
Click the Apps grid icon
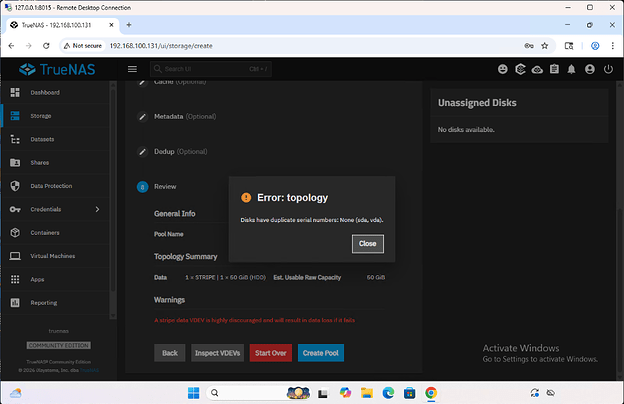[x=15, y=279]
